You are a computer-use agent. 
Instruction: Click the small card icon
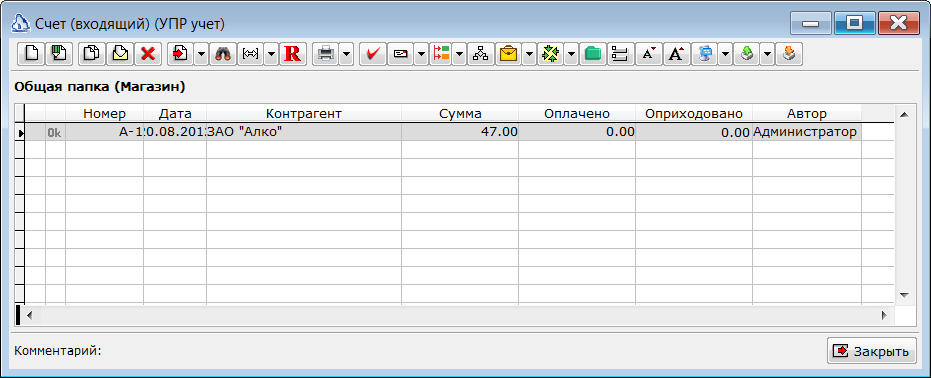click(x=401, y=54)
